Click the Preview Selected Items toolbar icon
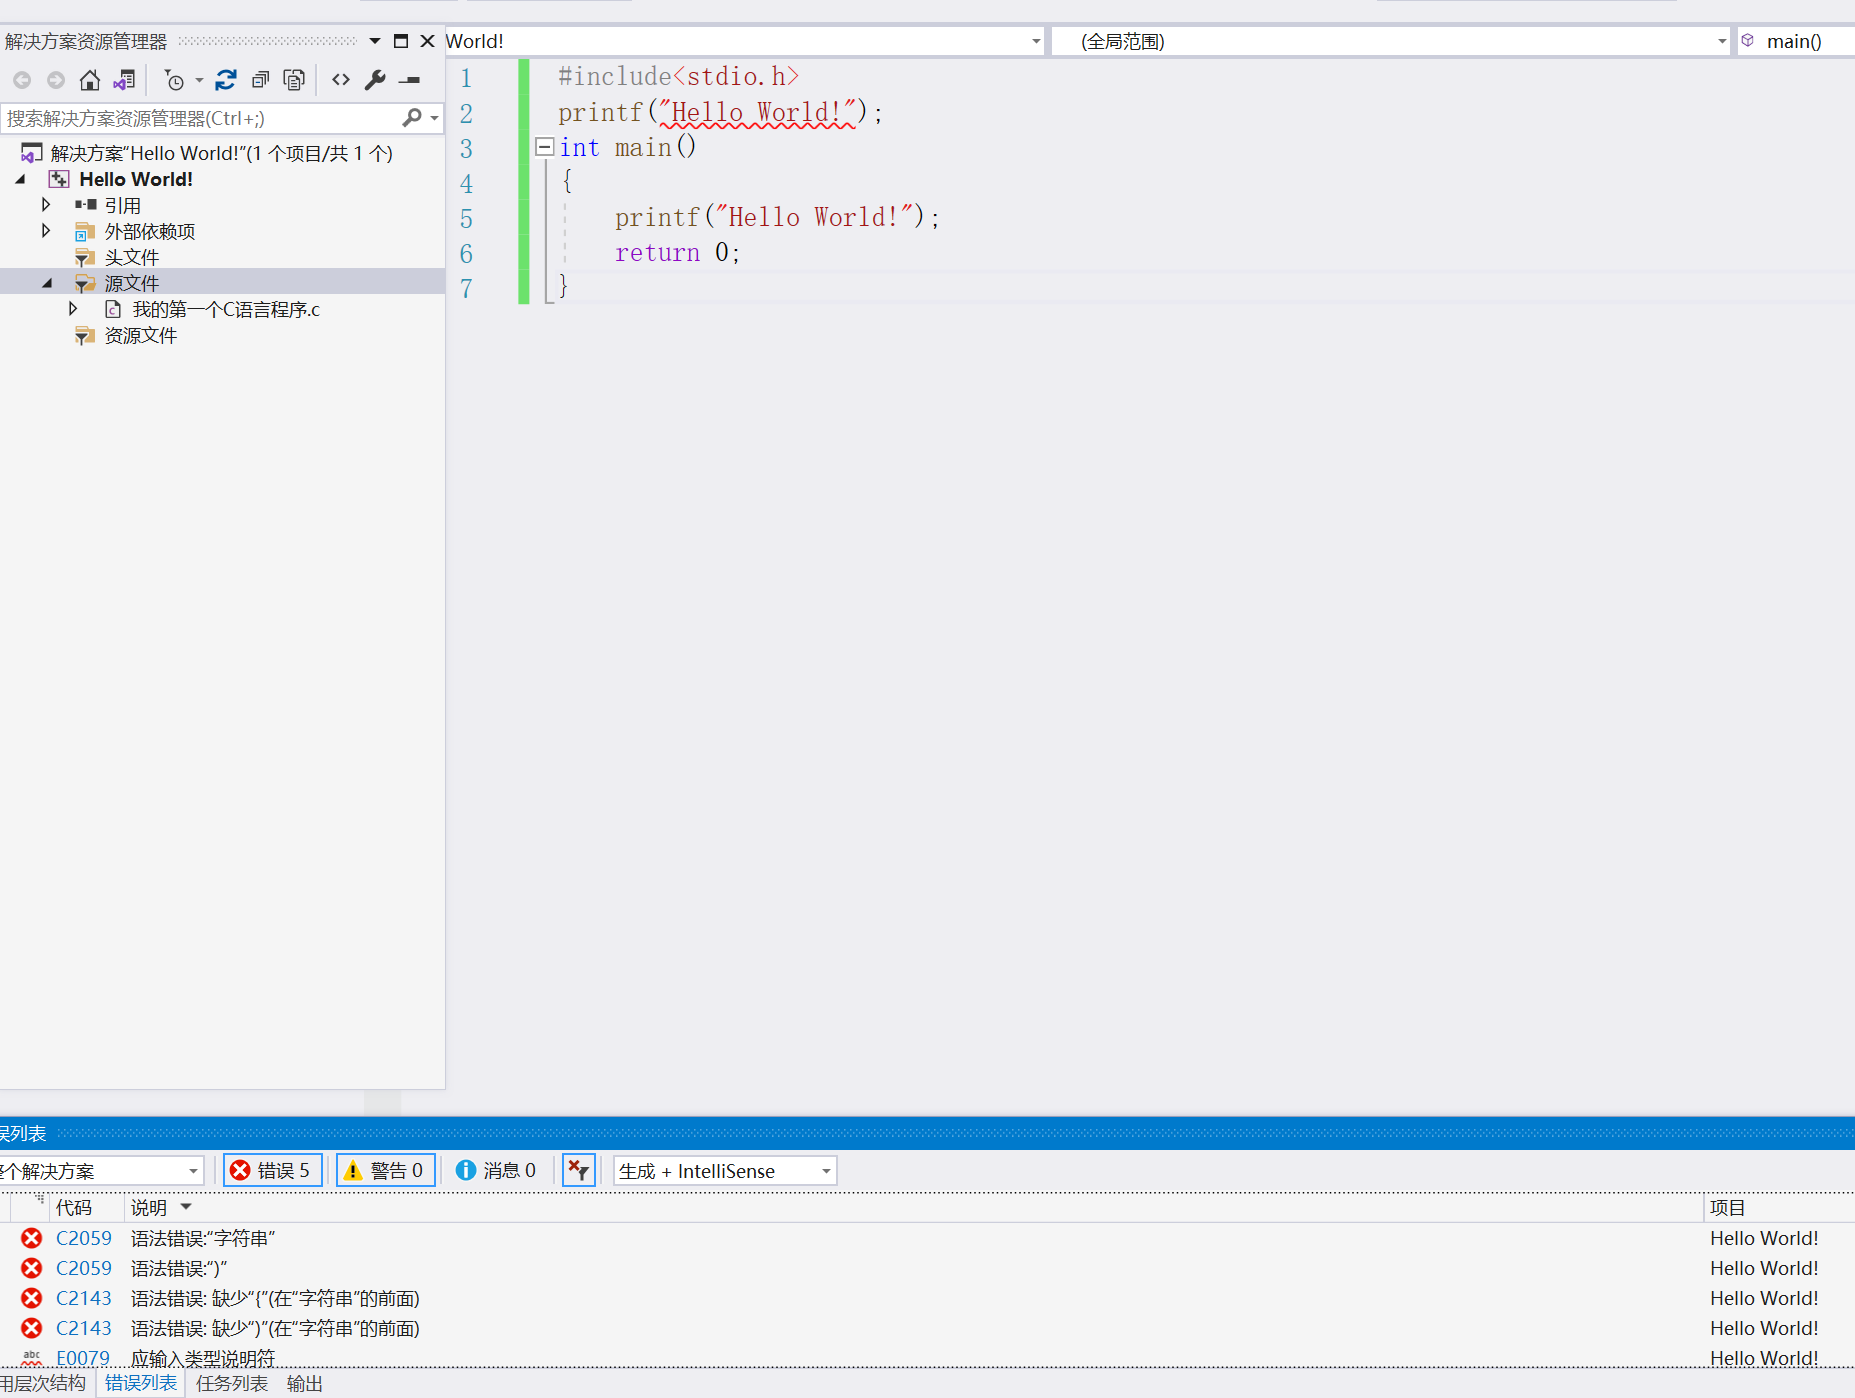Image resolution: width=1855 pixels, height=1398 pixels. (x=409, y=80)
